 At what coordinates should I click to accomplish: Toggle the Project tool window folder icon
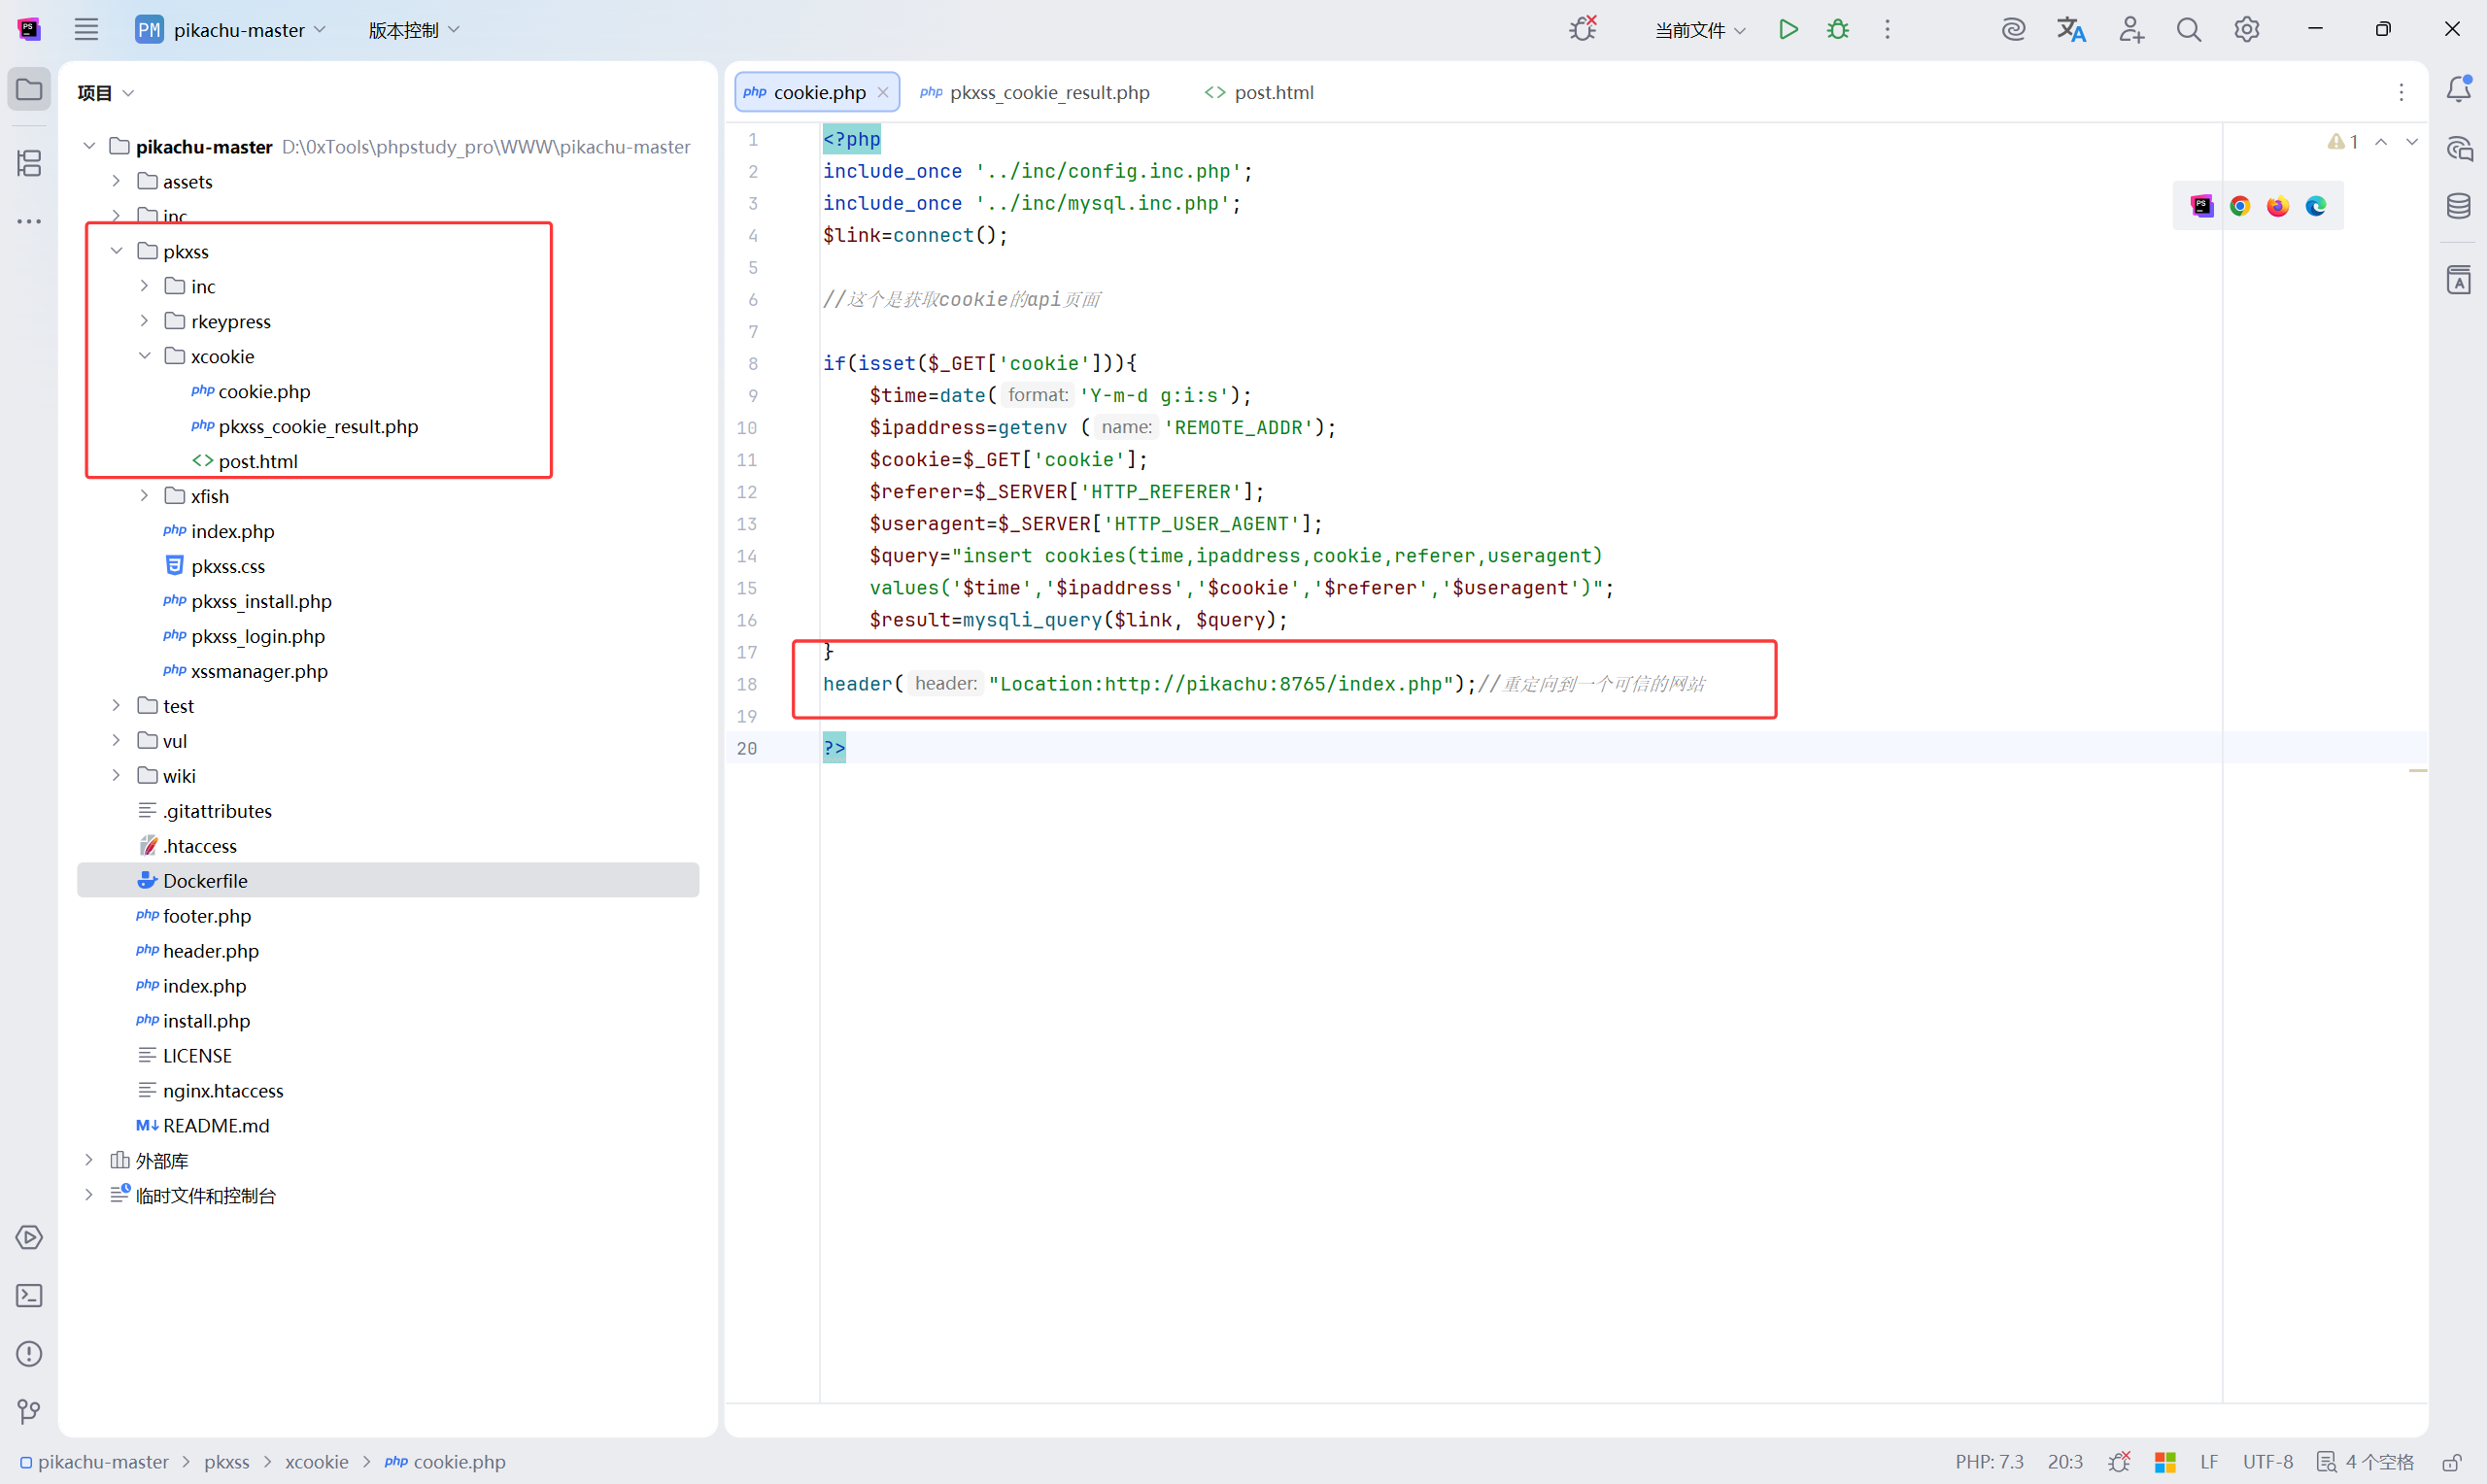[x=29, y=90]
